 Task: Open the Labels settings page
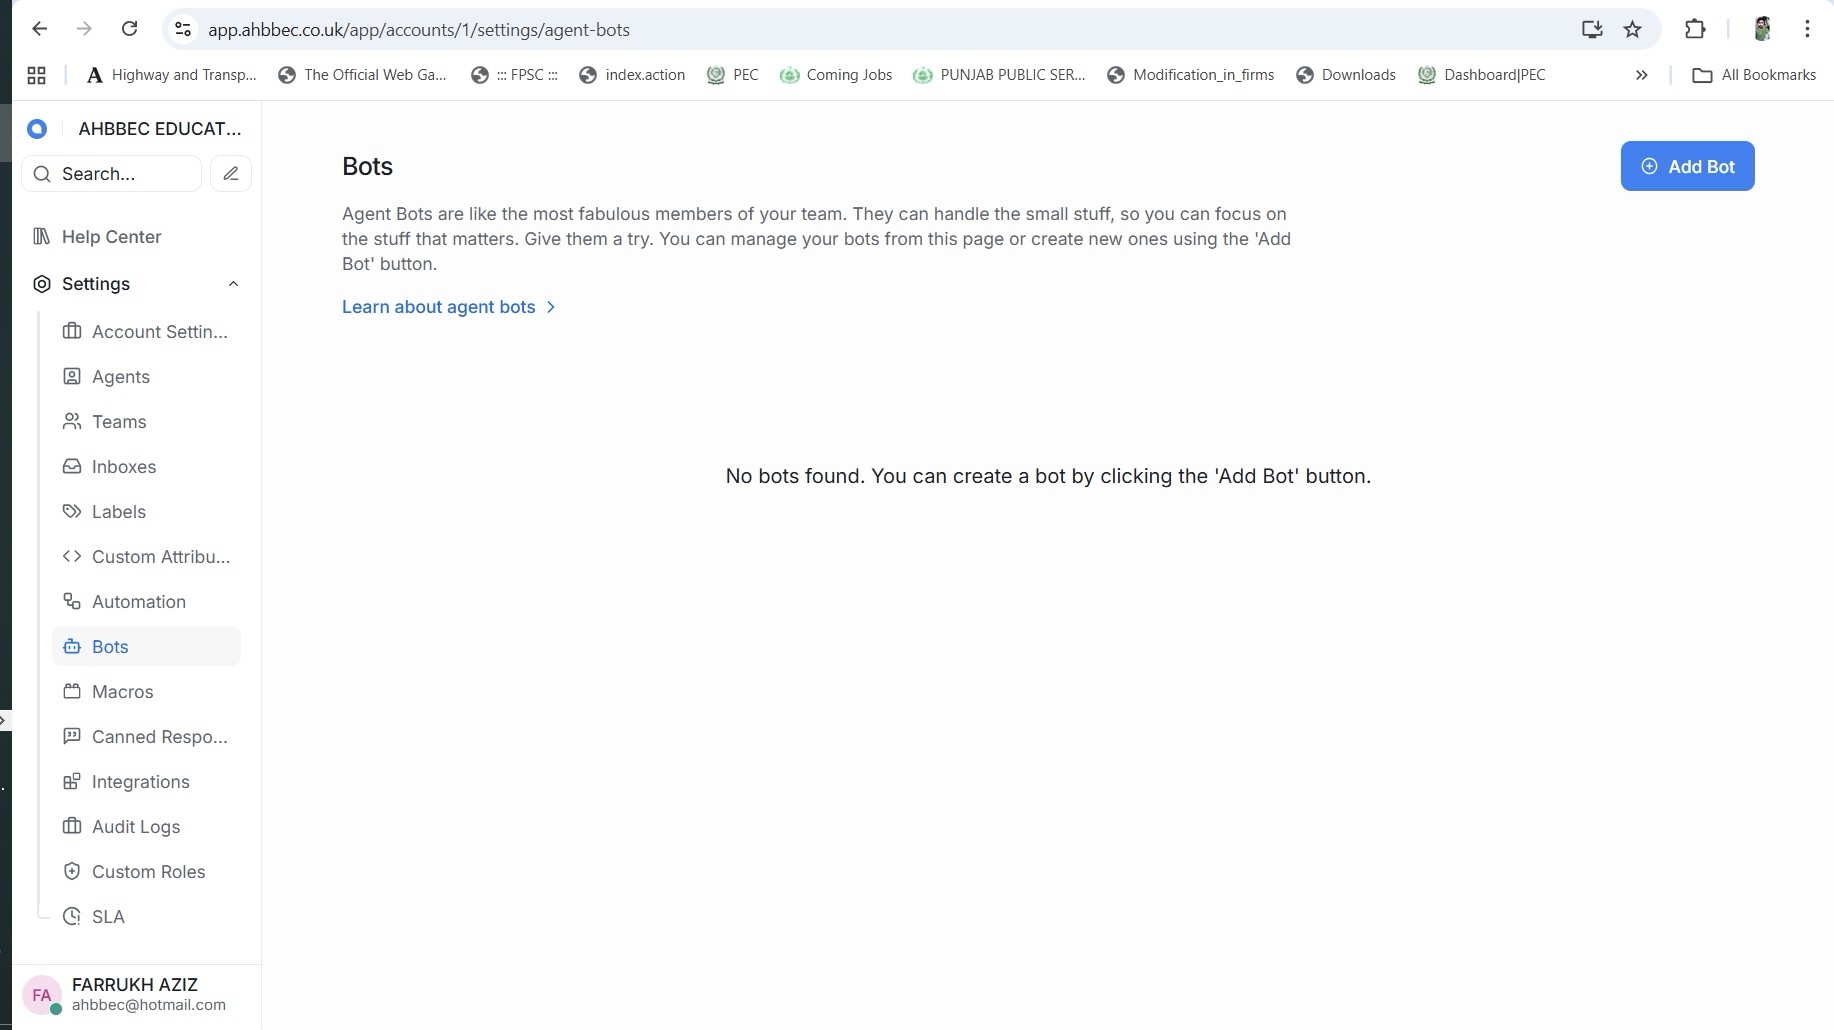(x=118, y=512)
